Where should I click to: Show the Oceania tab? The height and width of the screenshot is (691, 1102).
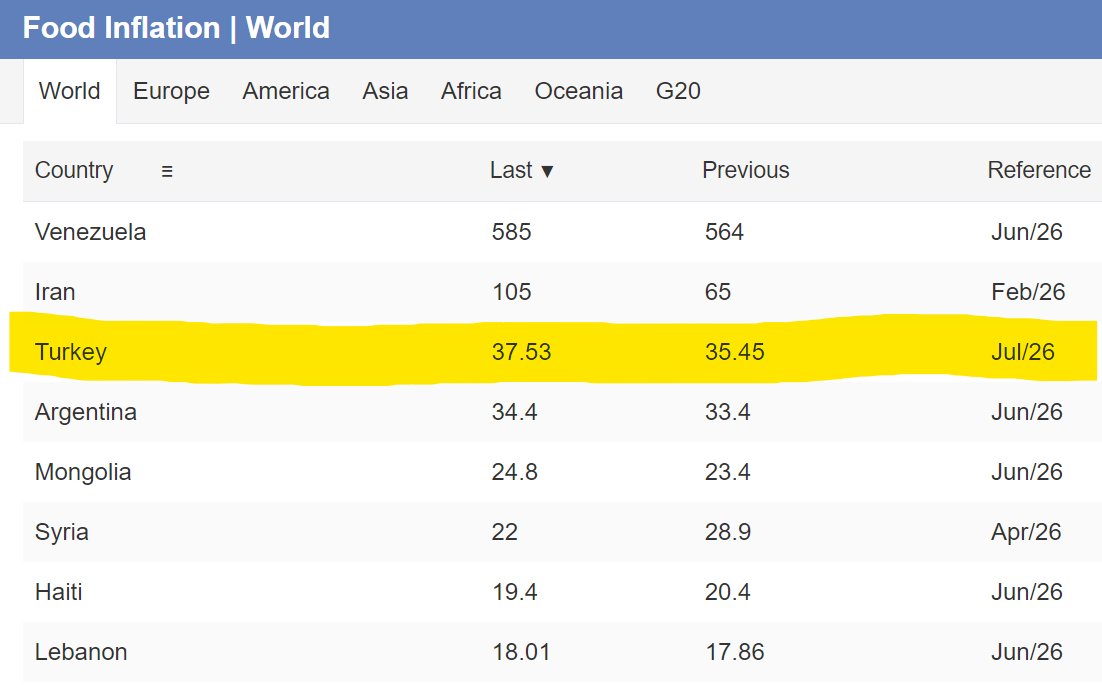point(578,91)
